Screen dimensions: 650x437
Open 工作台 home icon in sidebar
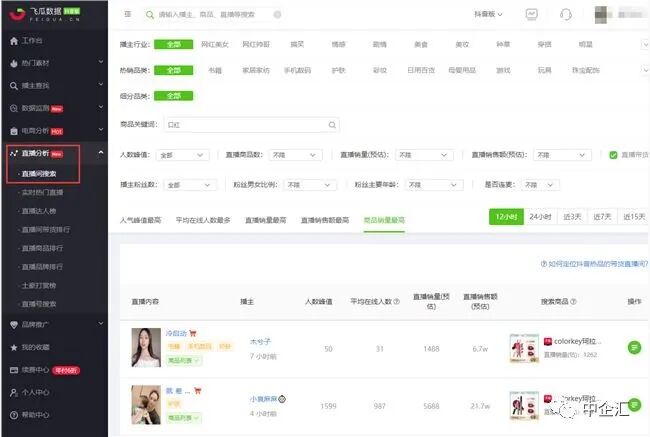(x=14, y=41)
